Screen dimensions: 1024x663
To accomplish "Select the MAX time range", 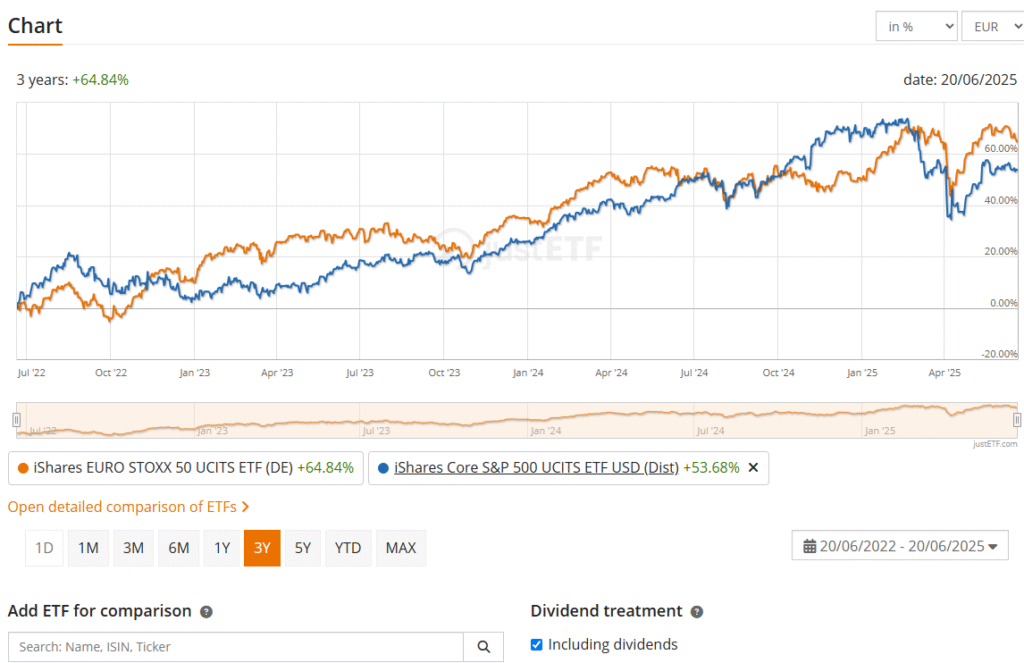I will tap(400, 548).
